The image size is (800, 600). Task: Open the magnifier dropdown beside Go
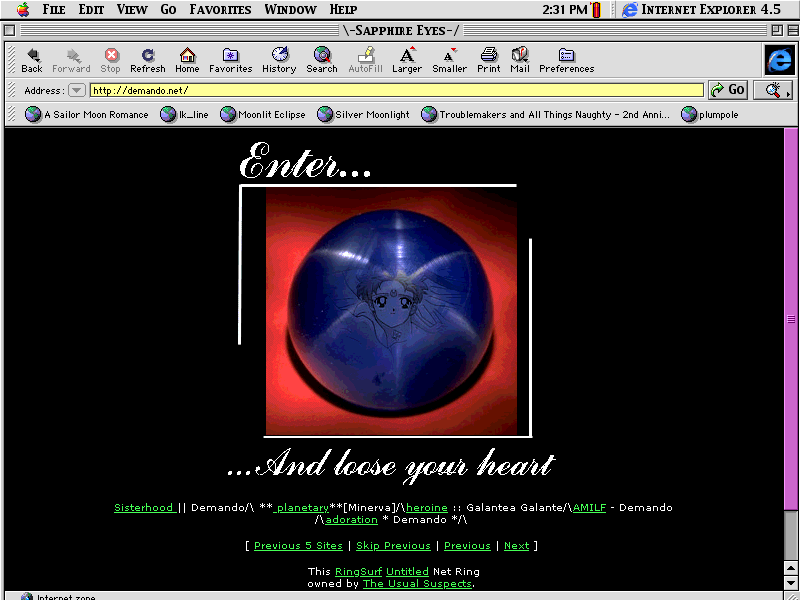pyautogui.click(x=773, y=90)
